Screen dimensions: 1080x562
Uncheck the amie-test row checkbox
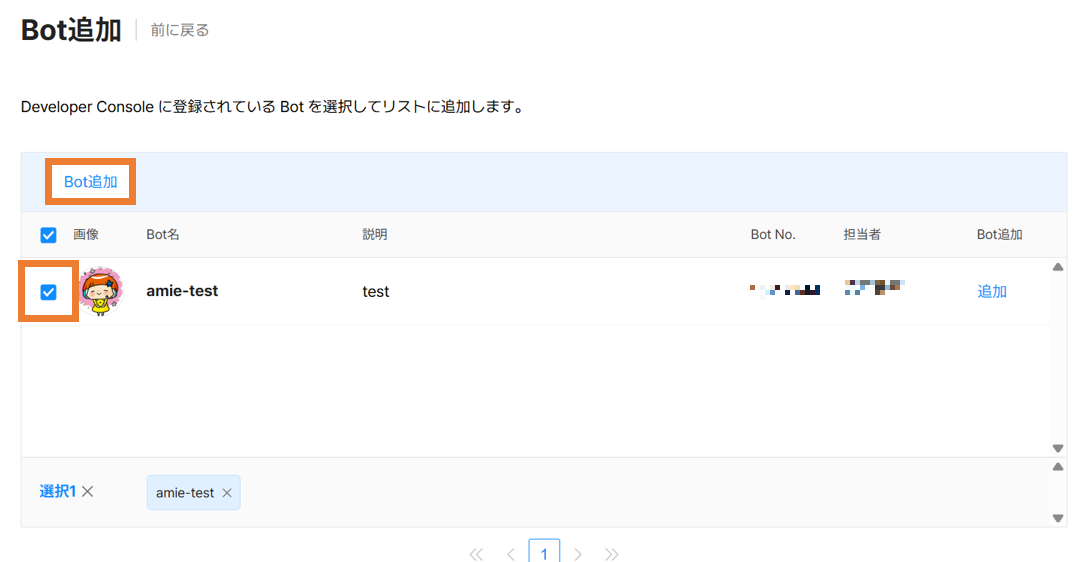pos(48,292)
